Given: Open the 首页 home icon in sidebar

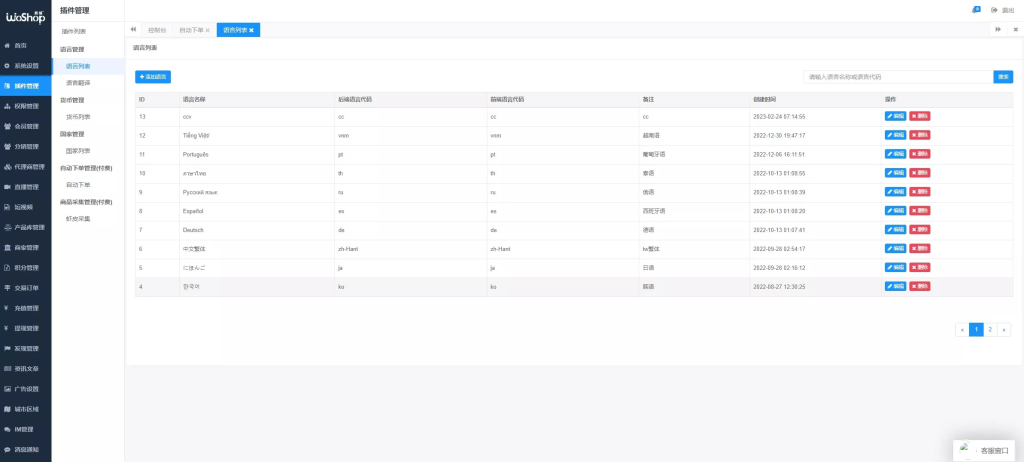Looking at the screenshot, I should coord(7,46).
